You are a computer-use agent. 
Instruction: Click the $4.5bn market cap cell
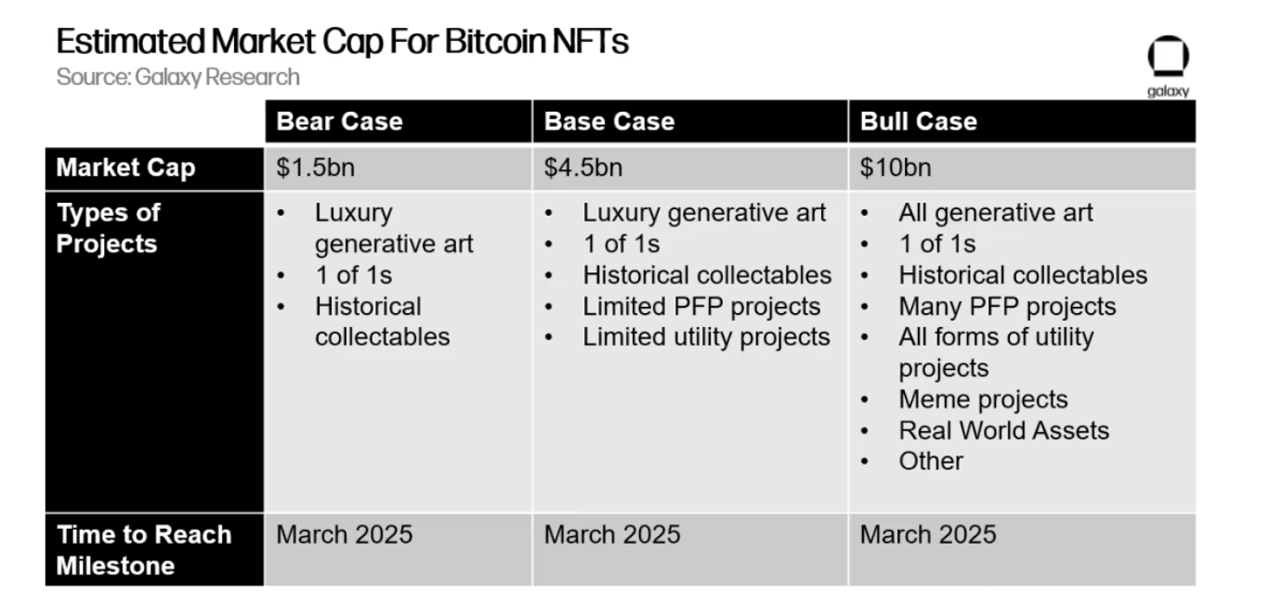click(583, 168)
